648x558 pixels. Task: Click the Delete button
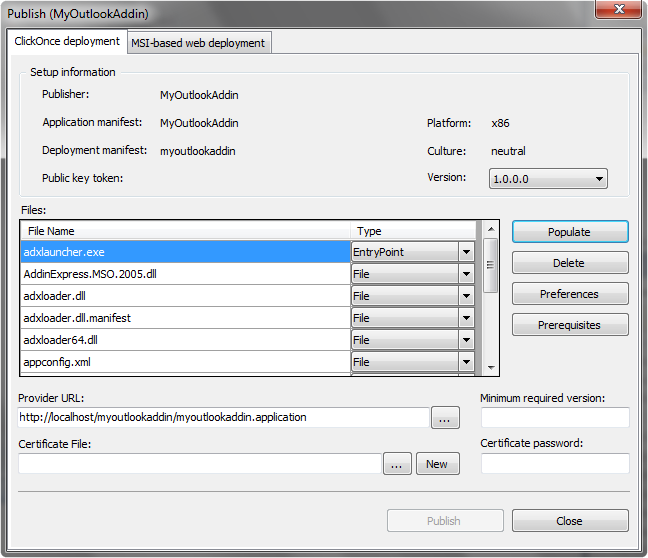(x=570, y=263)
